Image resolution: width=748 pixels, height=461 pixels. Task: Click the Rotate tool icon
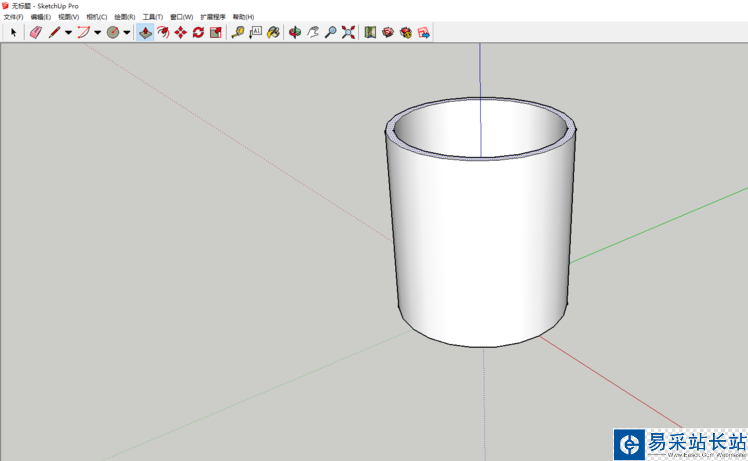(198, 32)
